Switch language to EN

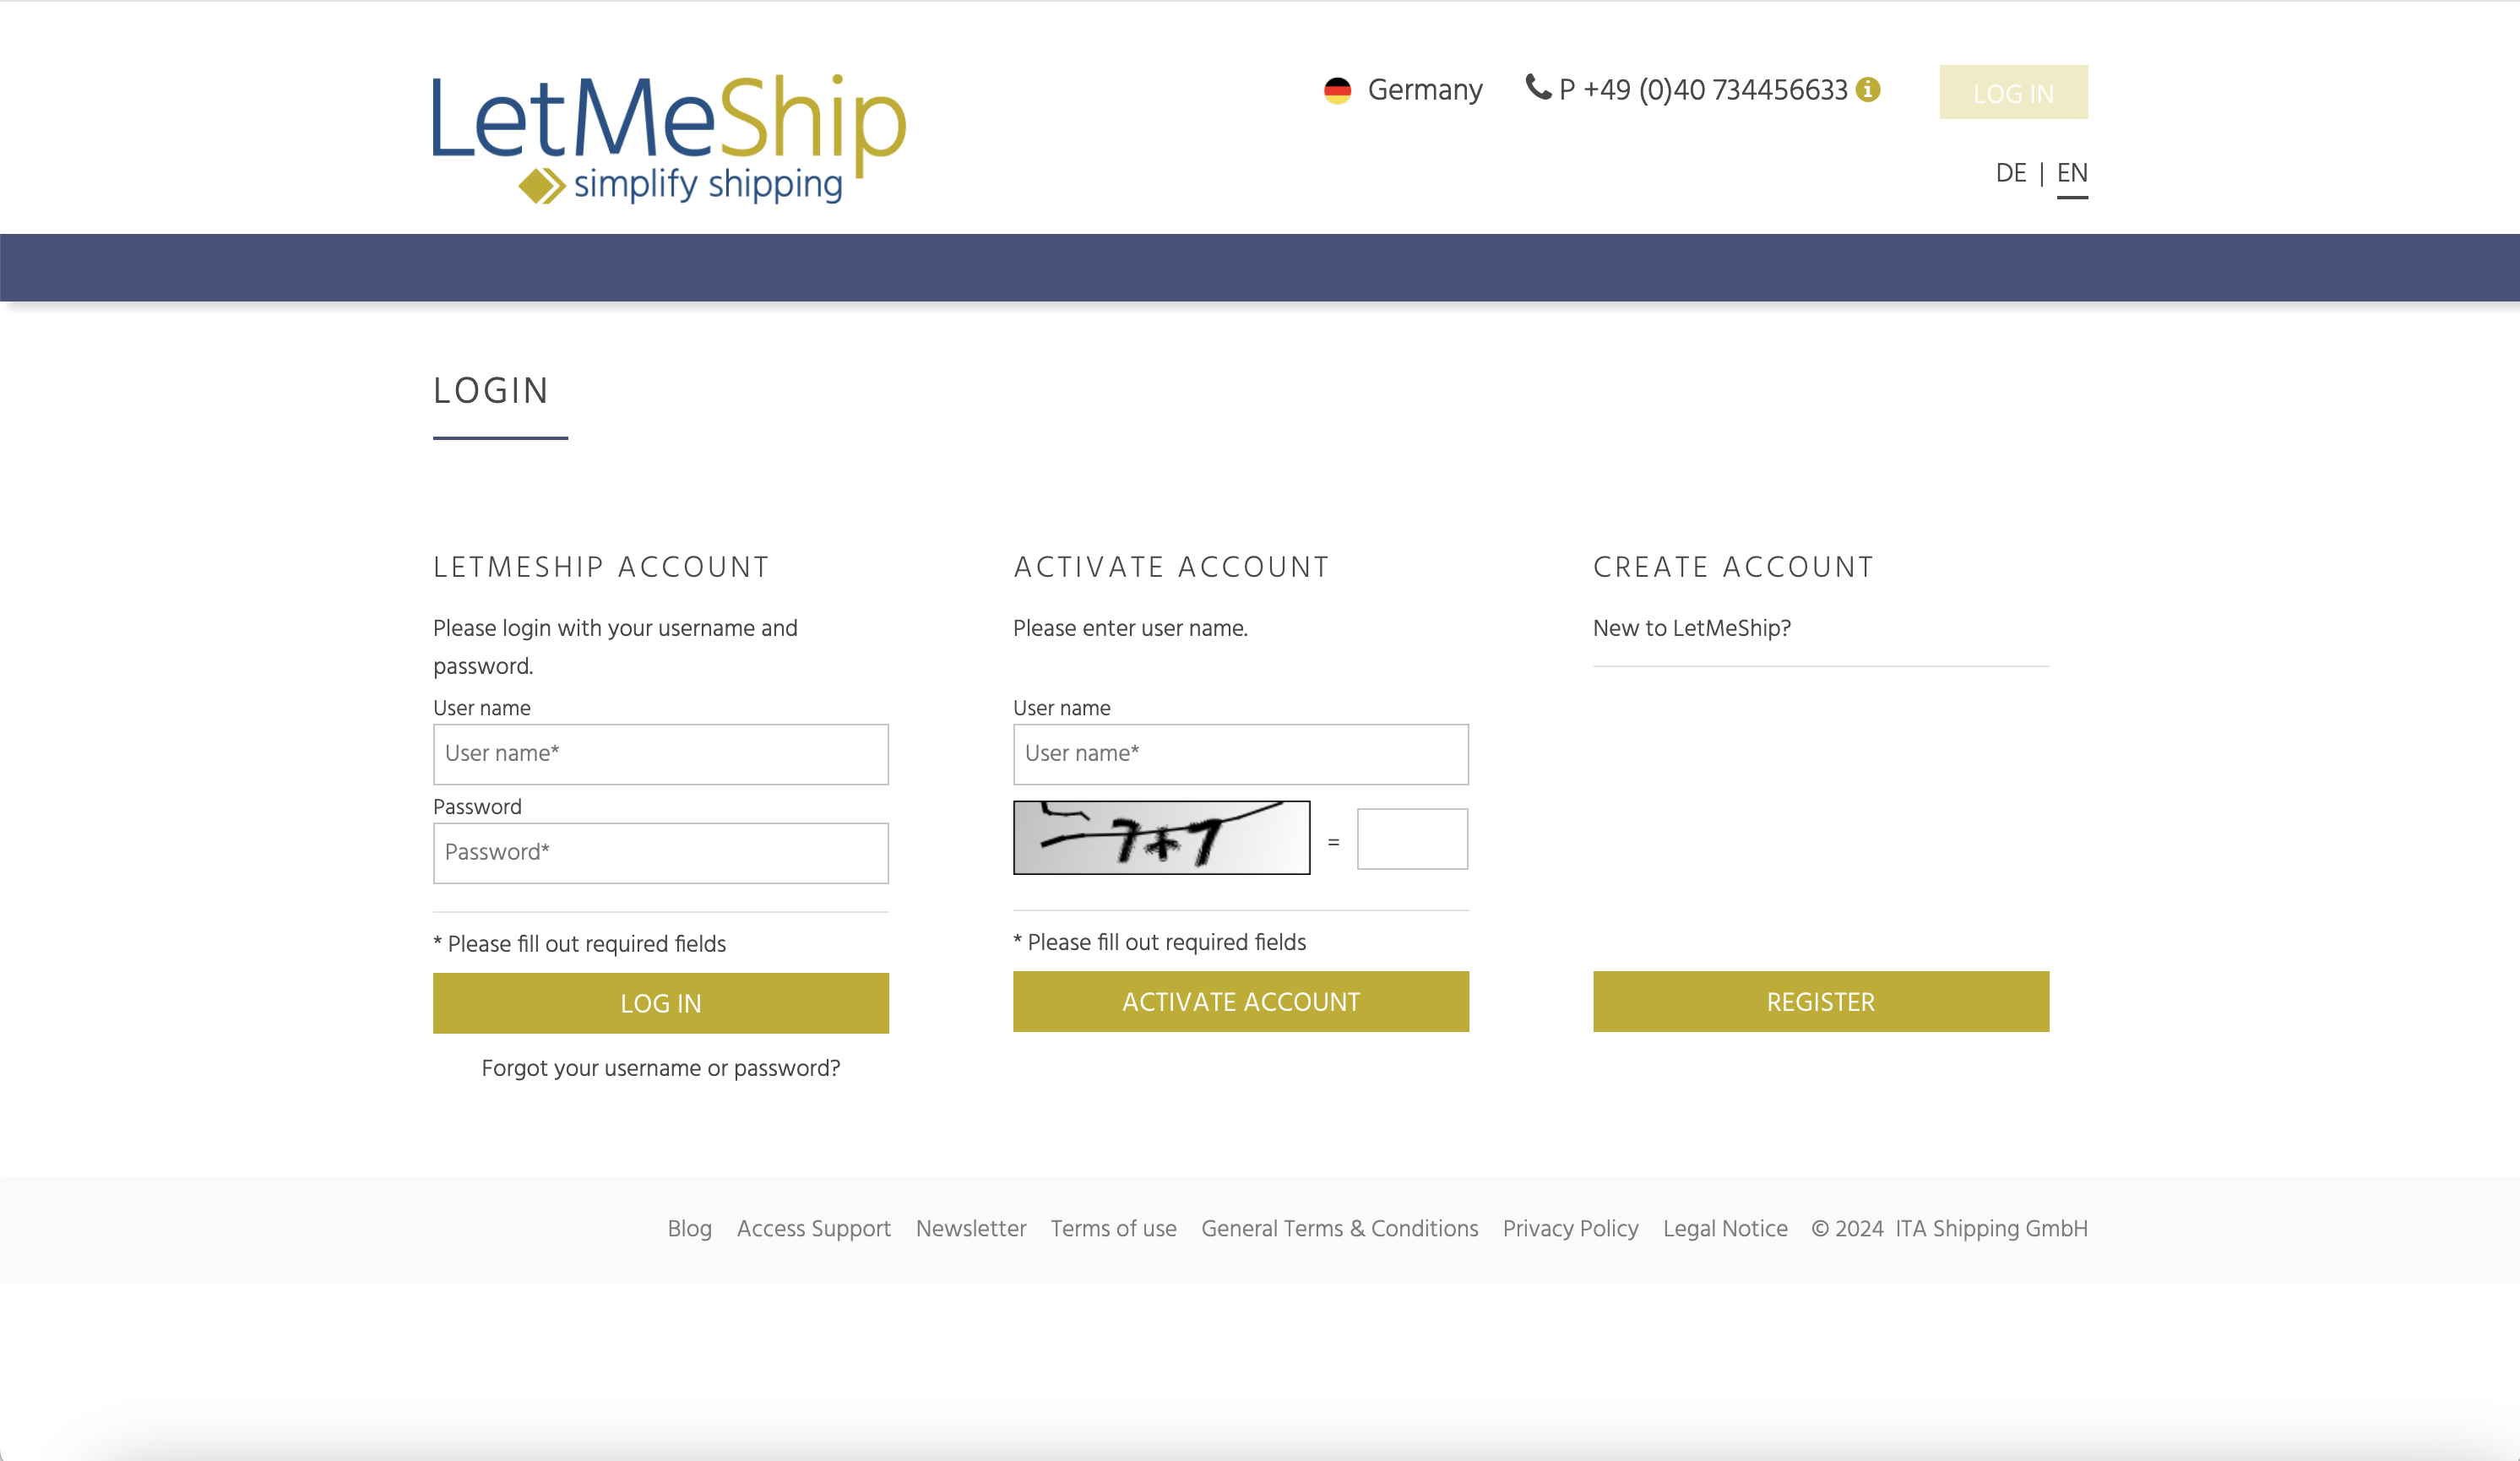[x=2071, y=174]
